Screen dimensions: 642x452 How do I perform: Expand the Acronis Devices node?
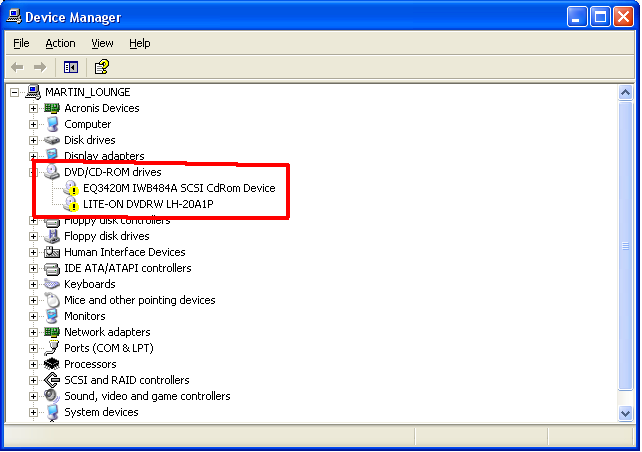[x=33, y=108]
